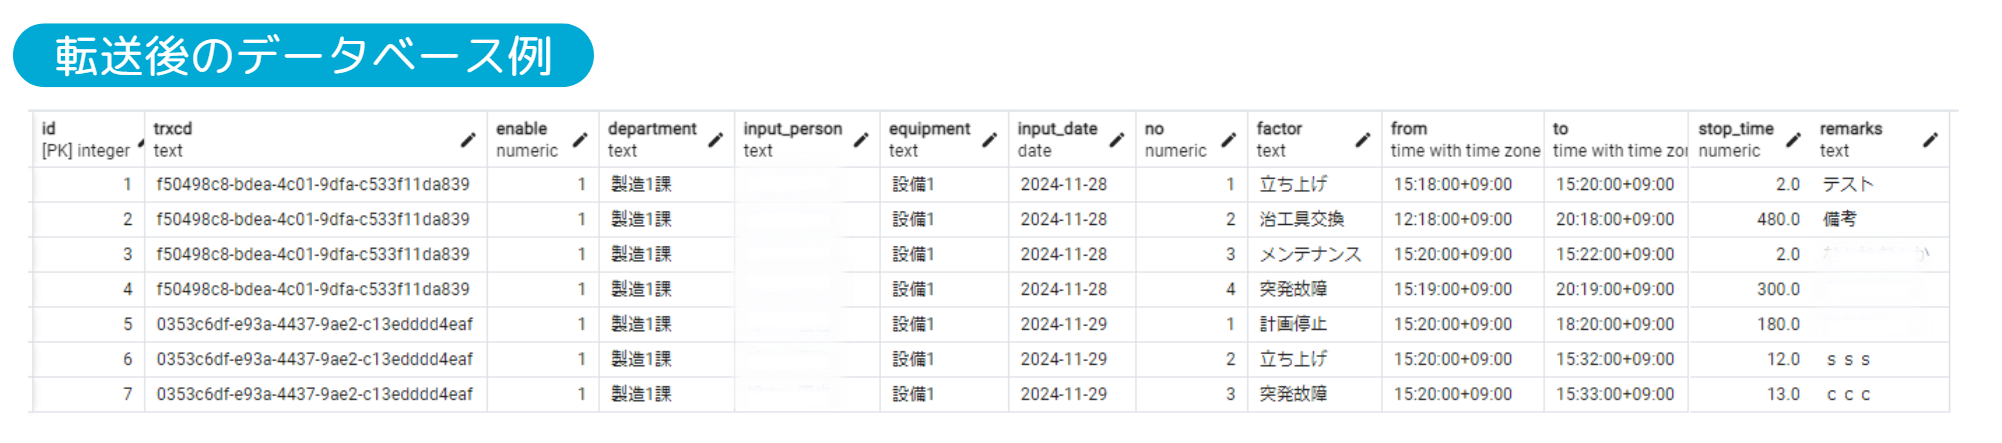2002x443 pixels.
Task: Click the 治工具交換 factor cell
Action: [1301, 220]
